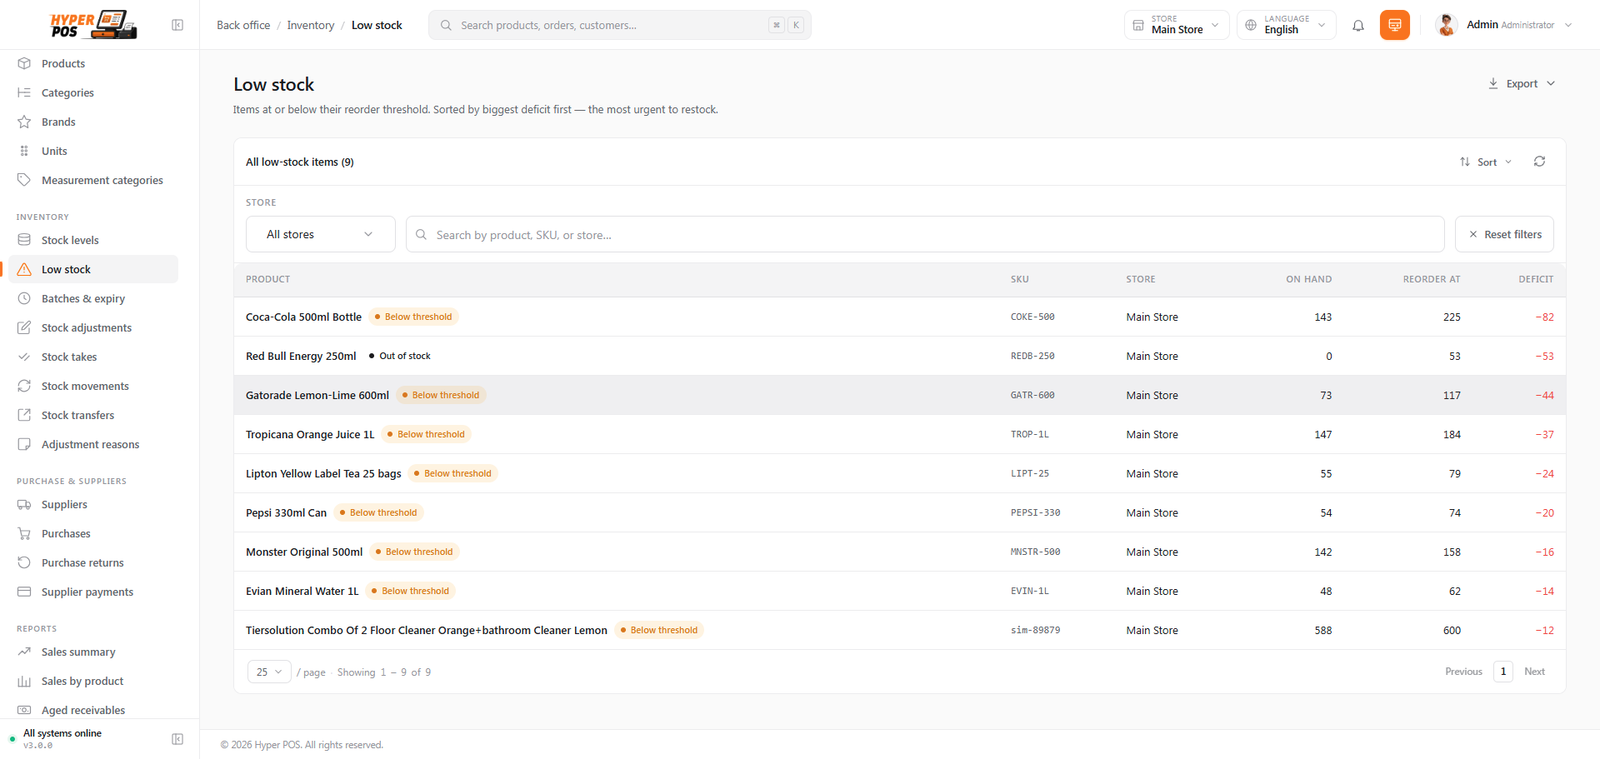Viewport: 1600px width, 759px height.
Task: Click the Previous page button
Action: point(1463,672)
